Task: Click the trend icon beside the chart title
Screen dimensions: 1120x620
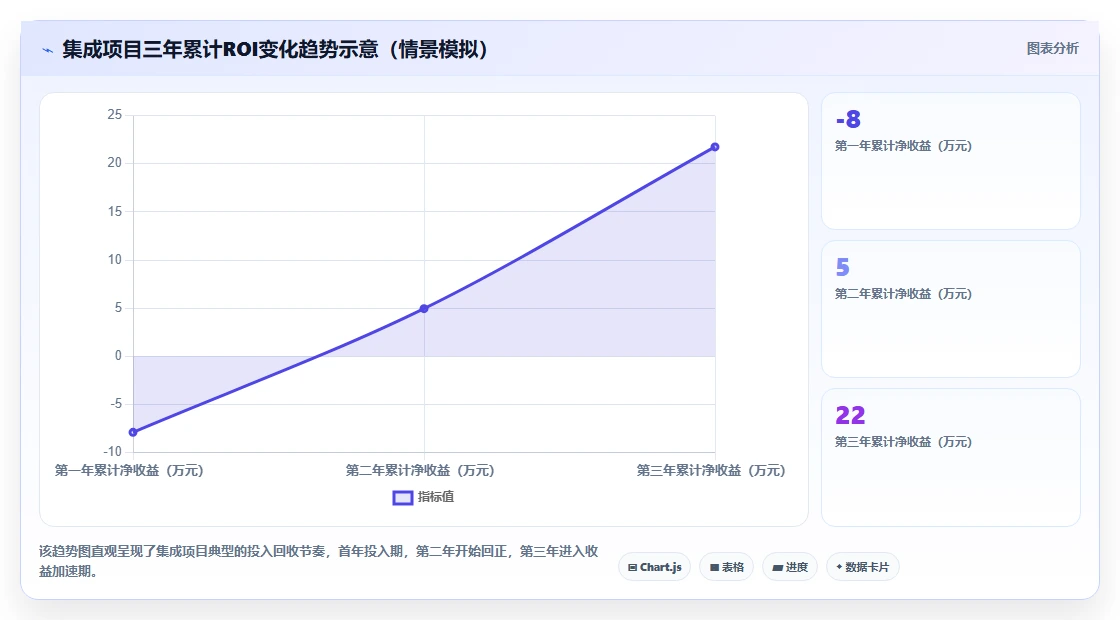Action: point(48,50)
